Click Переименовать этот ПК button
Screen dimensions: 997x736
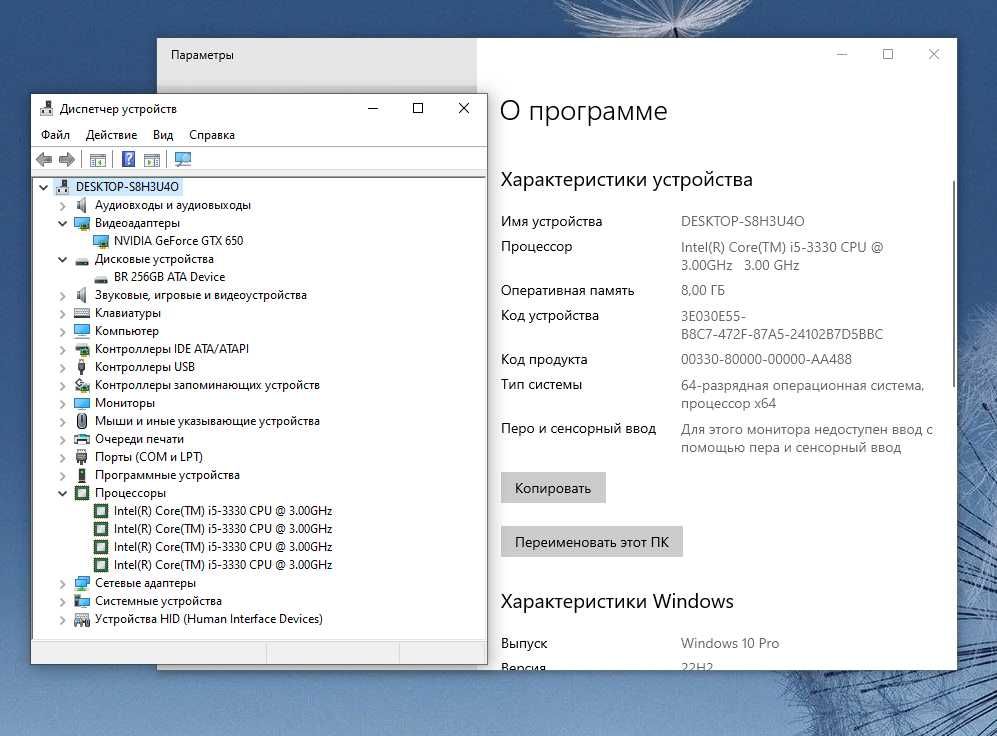[x=591, y=542]
